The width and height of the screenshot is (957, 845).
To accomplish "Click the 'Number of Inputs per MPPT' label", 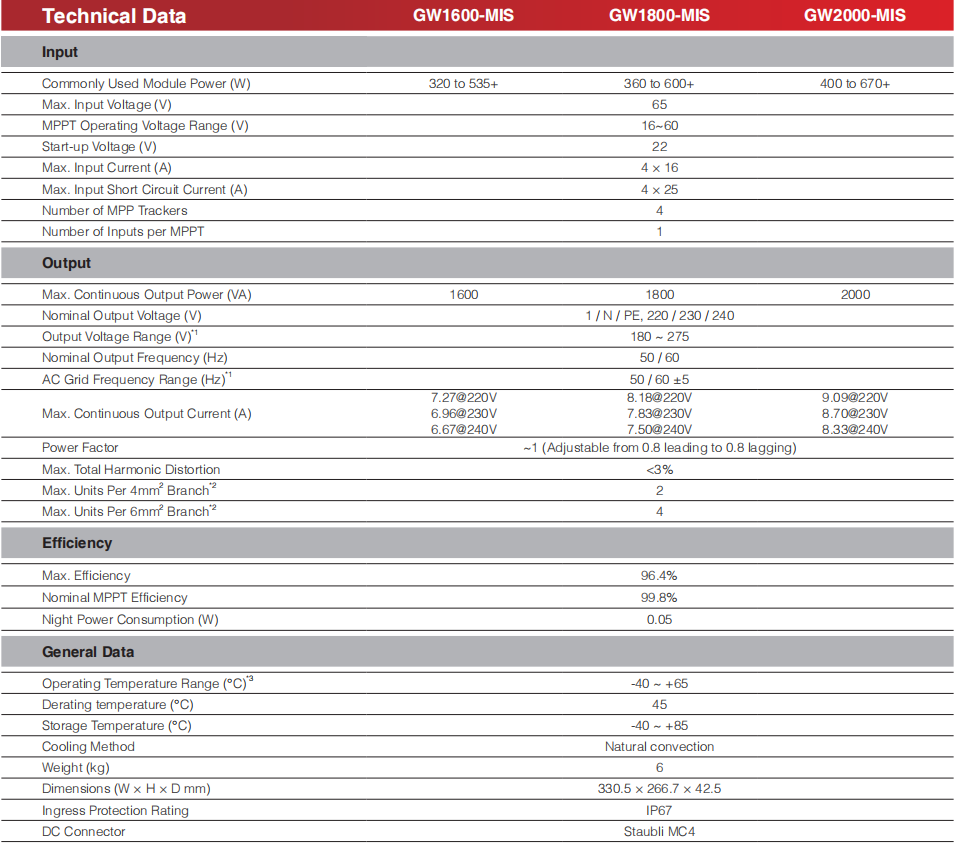I will (x=123, y=232).
